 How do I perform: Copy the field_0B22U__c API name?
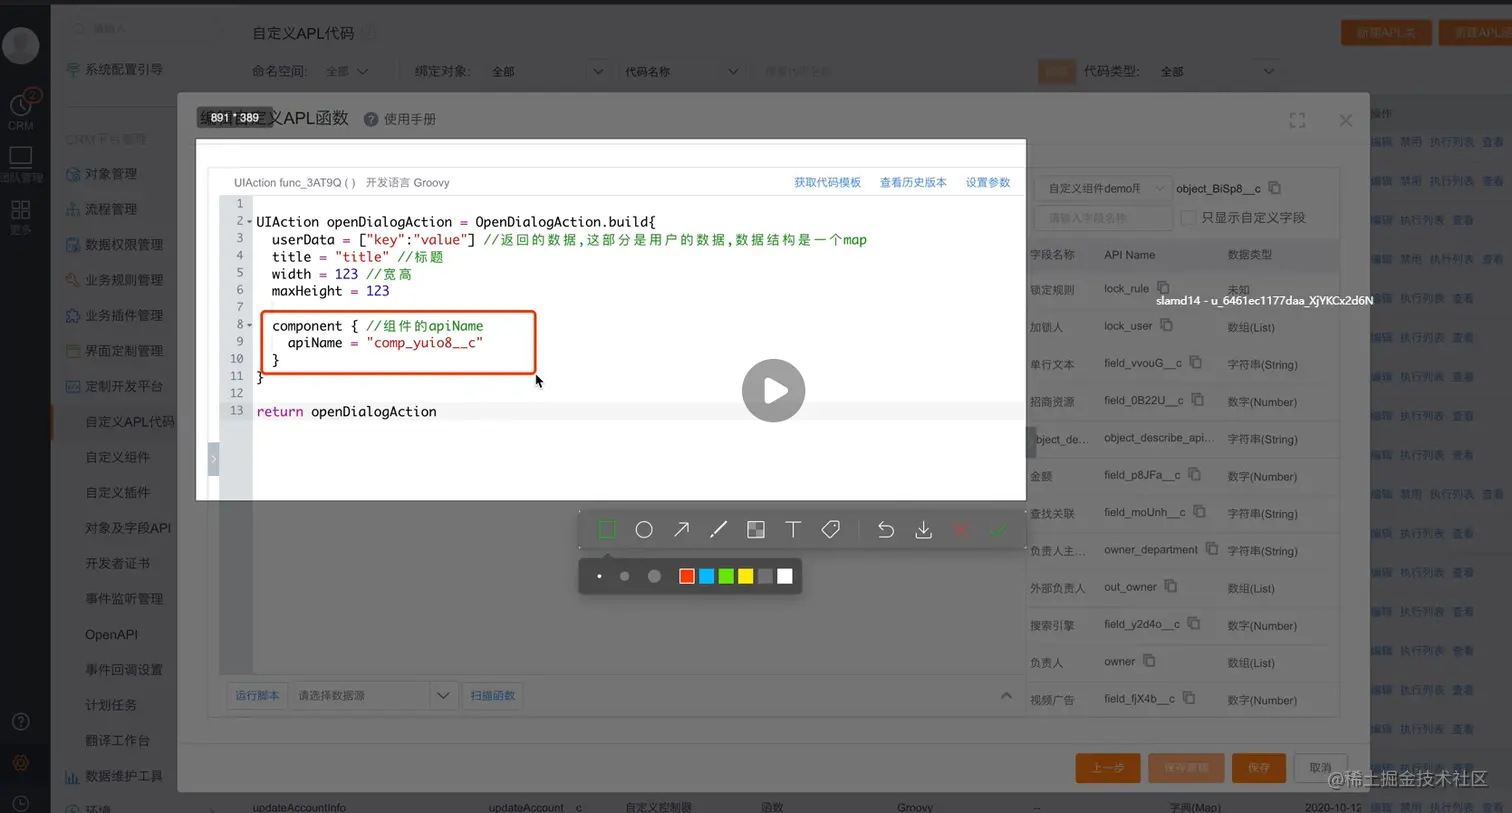click(1197, 400)
